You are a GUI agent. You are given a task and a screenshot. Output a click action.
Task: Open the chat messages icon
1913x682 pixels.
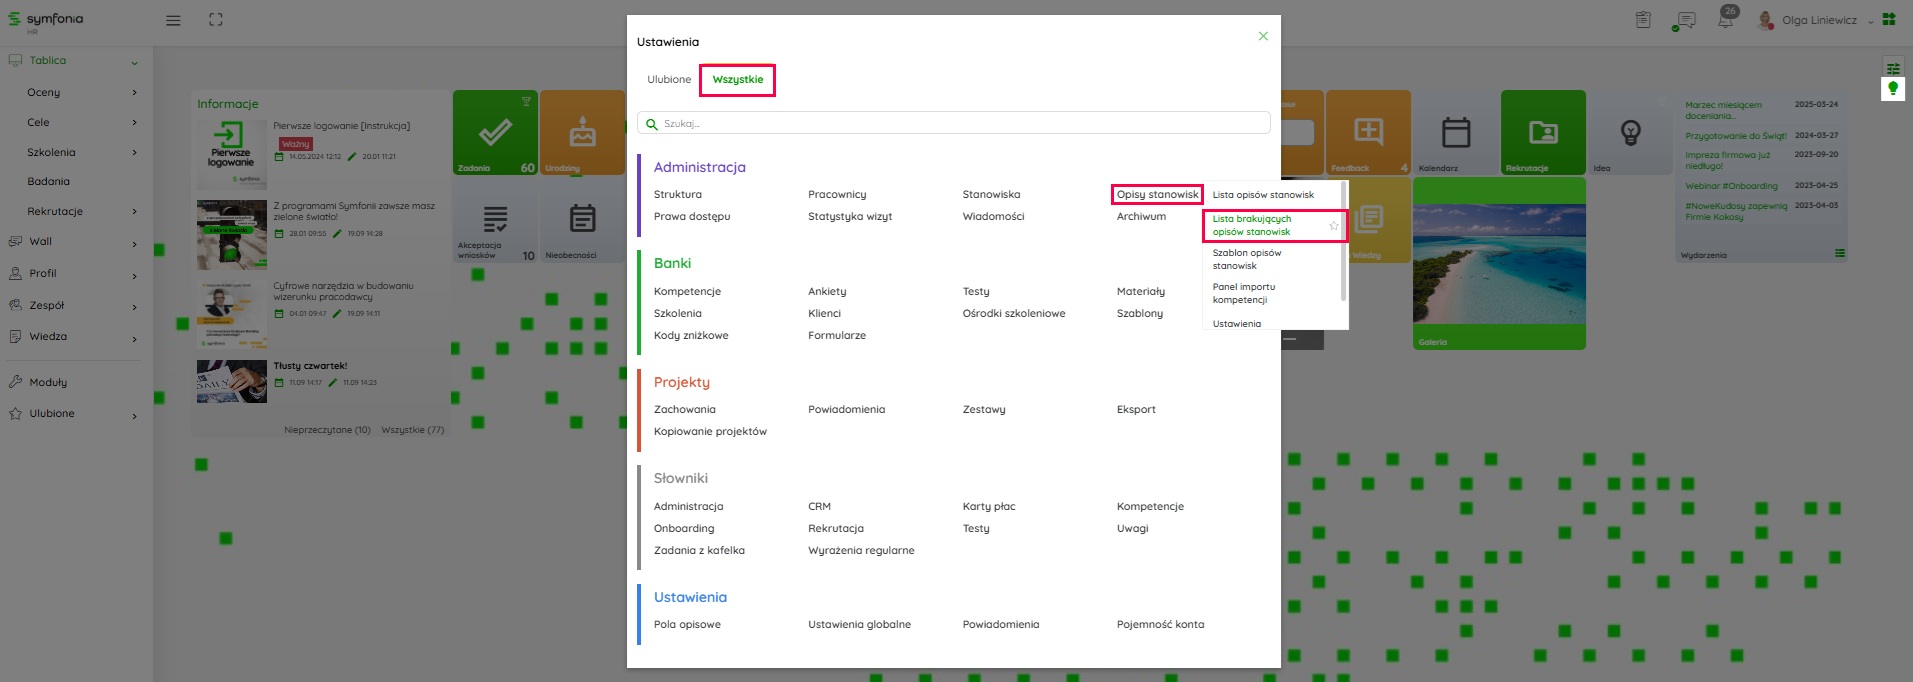(1685, 21)
